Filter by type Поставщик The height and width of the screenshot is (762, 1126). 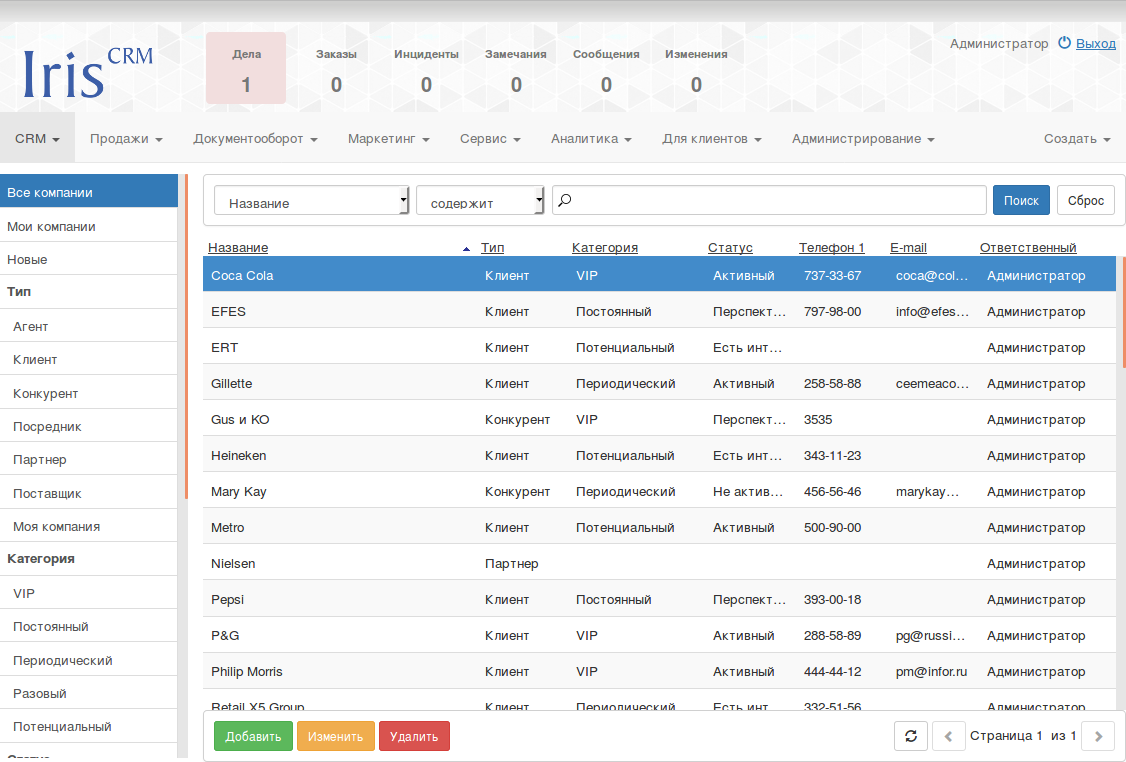point(88,493)
